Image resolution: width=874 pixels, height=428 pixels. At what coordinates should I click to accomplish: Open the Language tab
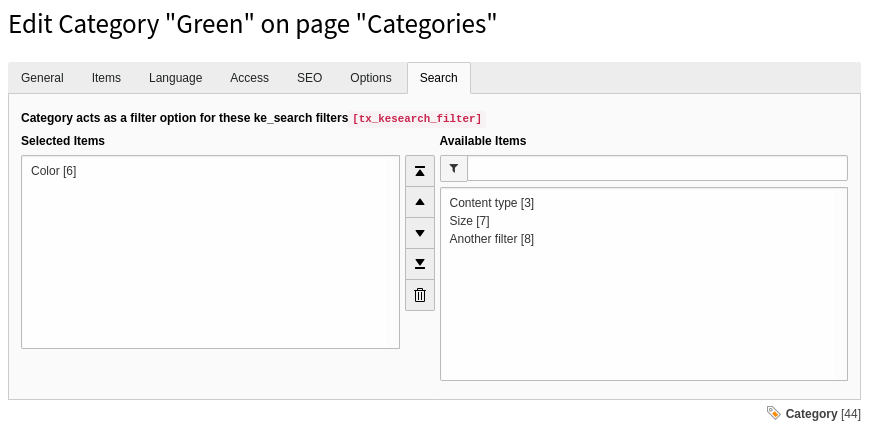175,78
